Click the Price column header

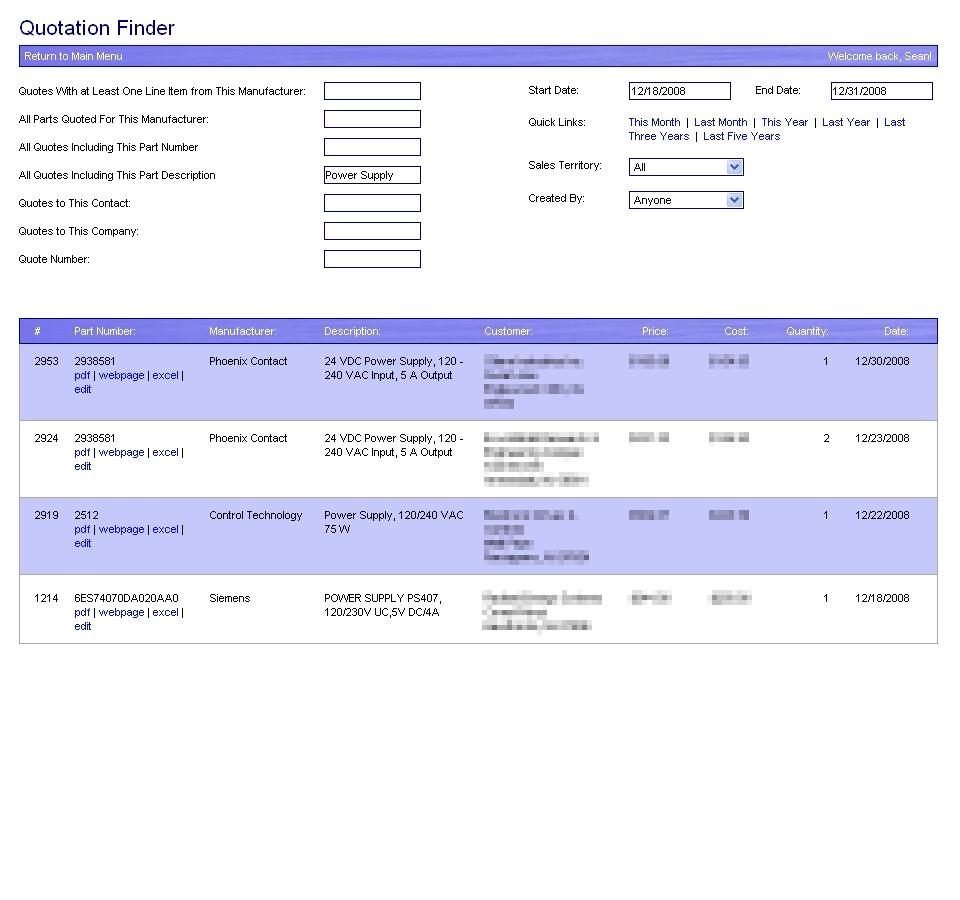pyautogui.click(x=655, y=331)
